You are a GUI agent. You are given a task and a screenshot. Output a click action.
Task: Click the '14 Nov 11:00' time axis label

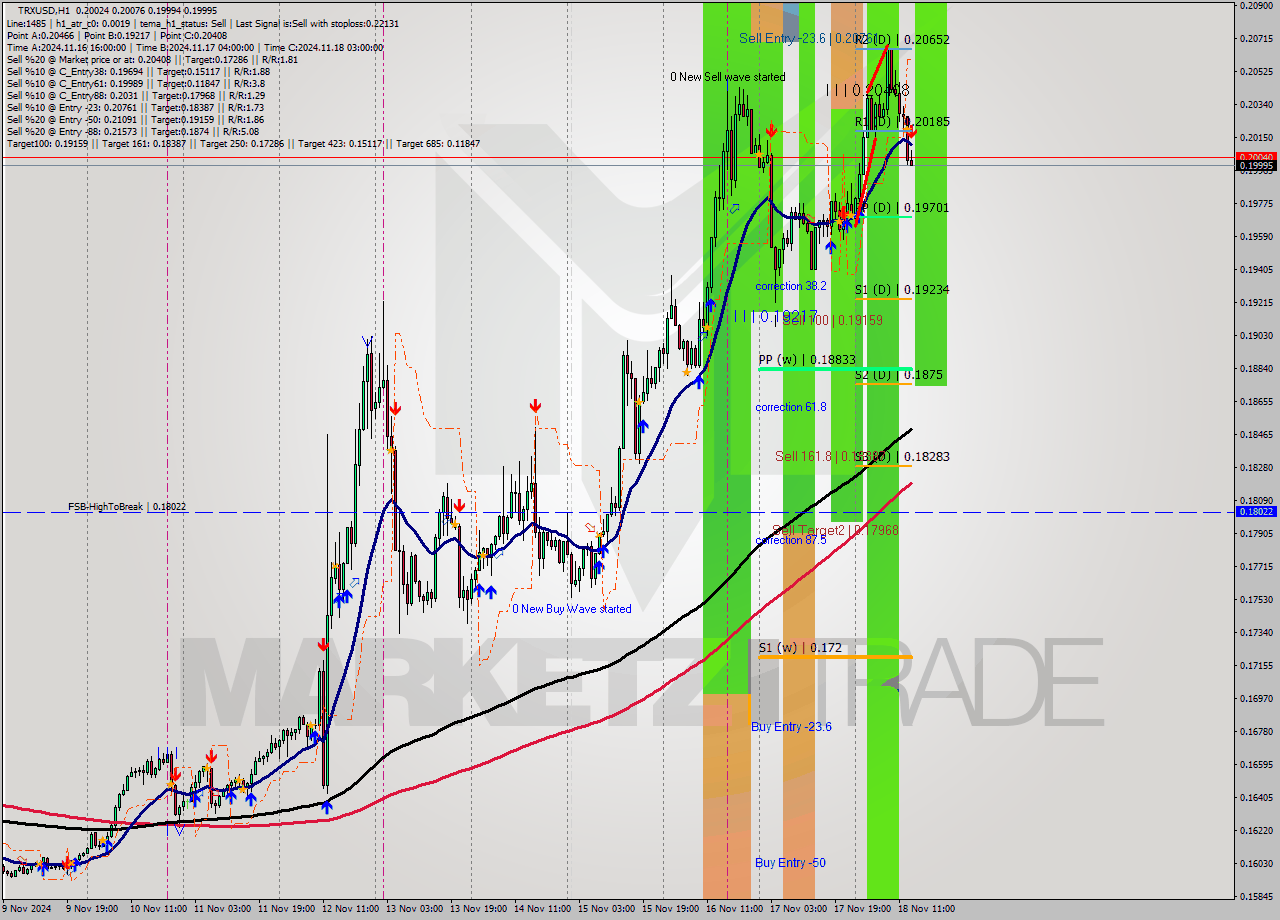point(542,910)
